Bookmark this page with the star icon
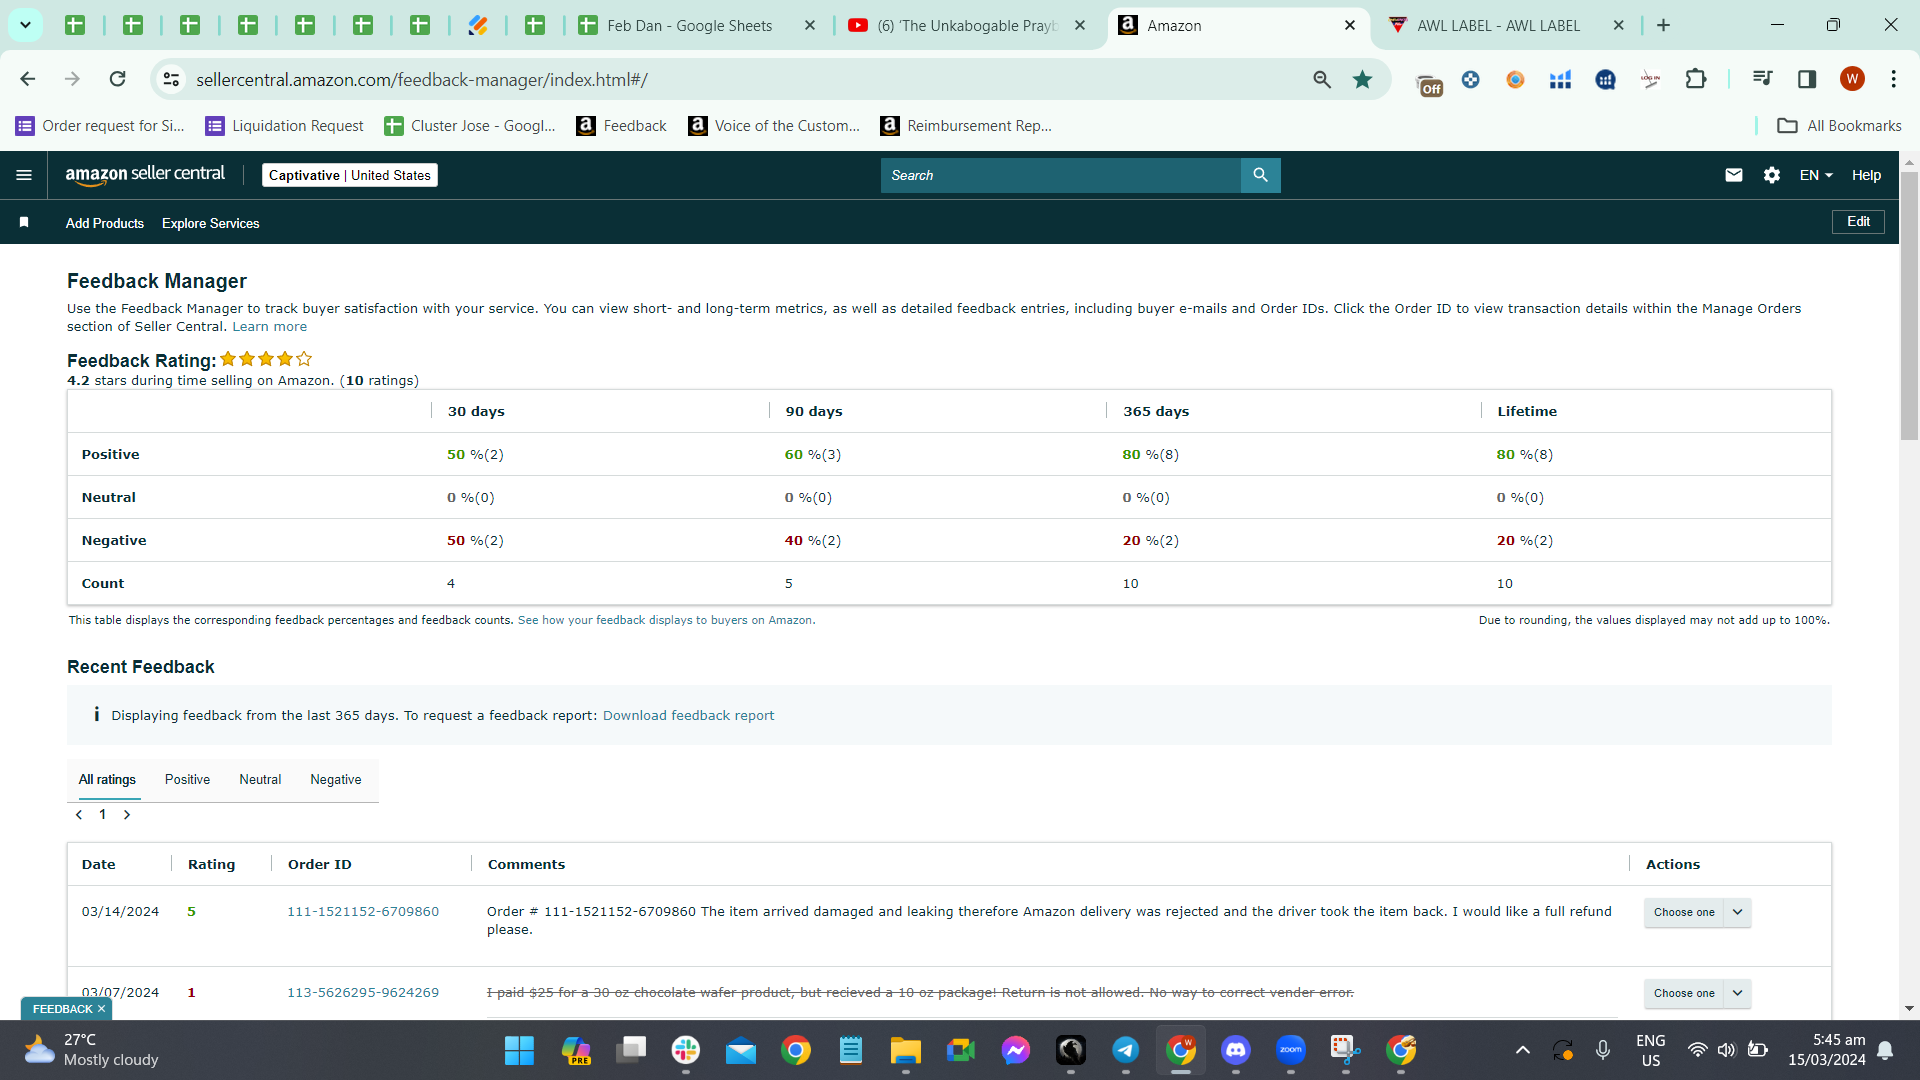The height and width of the screenshot is (1080, 1920). click(1362, 79)
